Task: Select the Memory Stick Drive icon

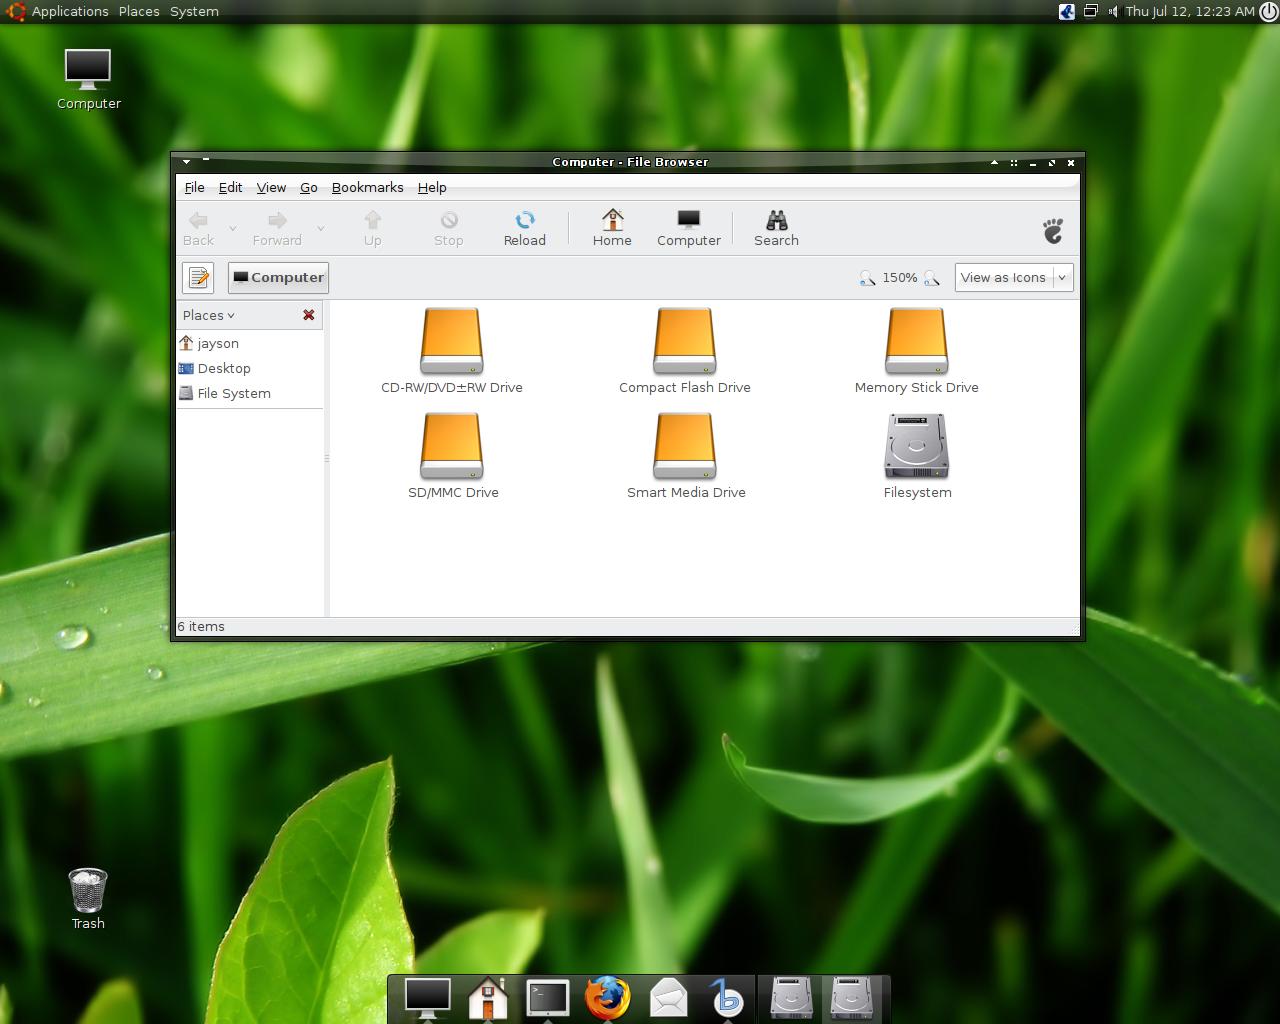Action: click(917, 341)
